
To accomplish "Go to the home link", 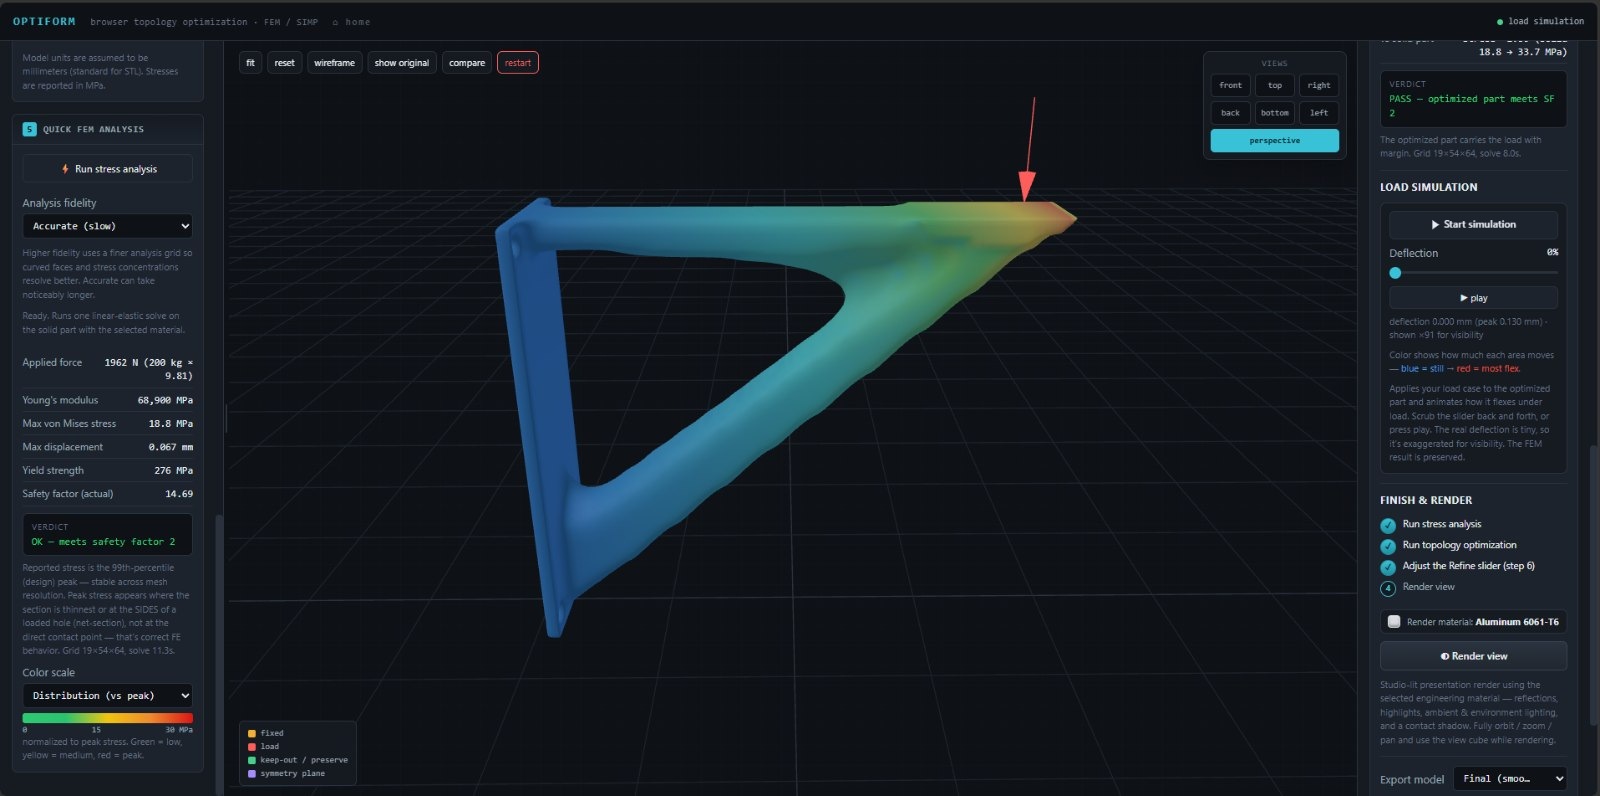I will [x=351, y=21].
